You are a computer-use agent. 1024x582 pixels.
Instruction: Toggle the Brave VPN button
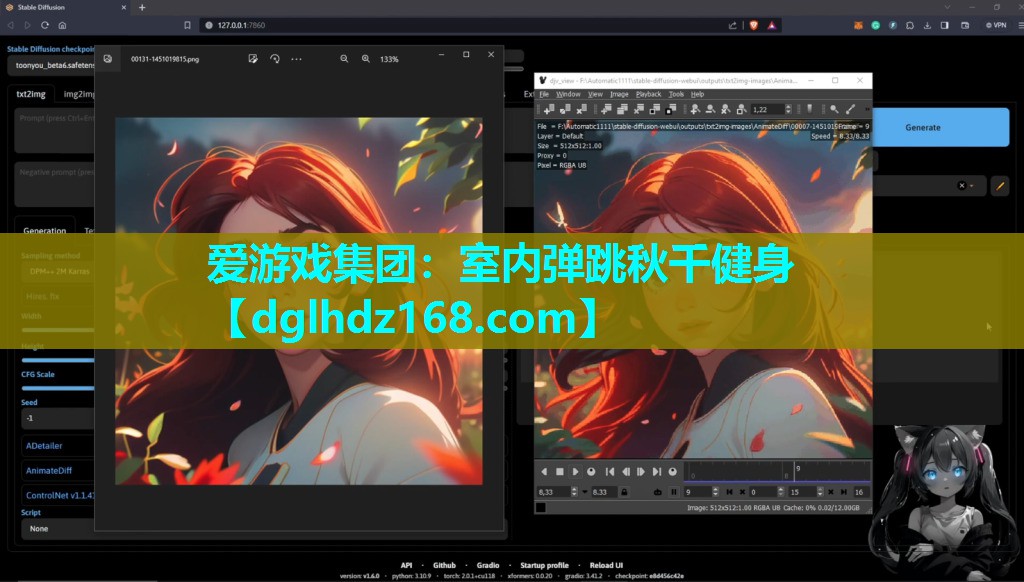(996, 25)
